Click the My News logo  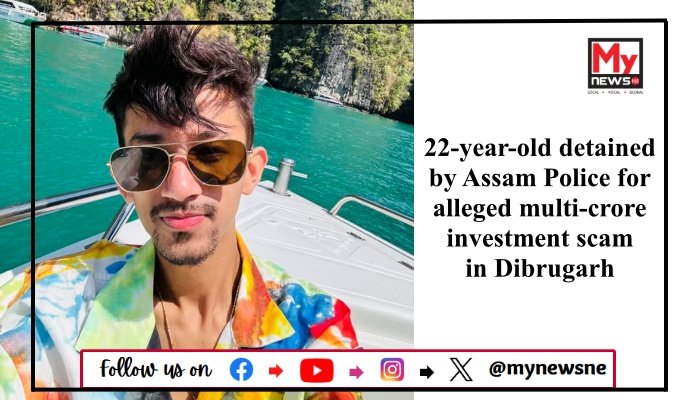615,63
